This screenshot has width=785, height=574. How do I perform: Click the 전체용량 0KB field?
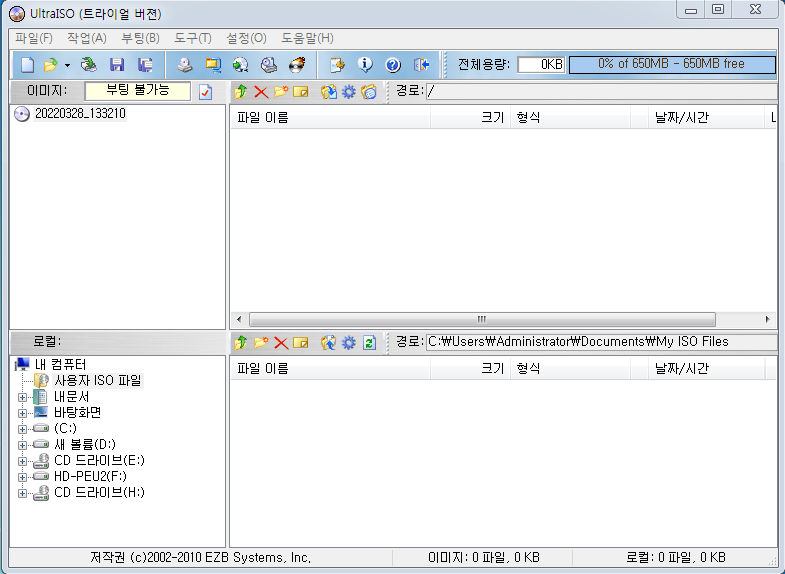pyautogui.click(x=541, y=65)
